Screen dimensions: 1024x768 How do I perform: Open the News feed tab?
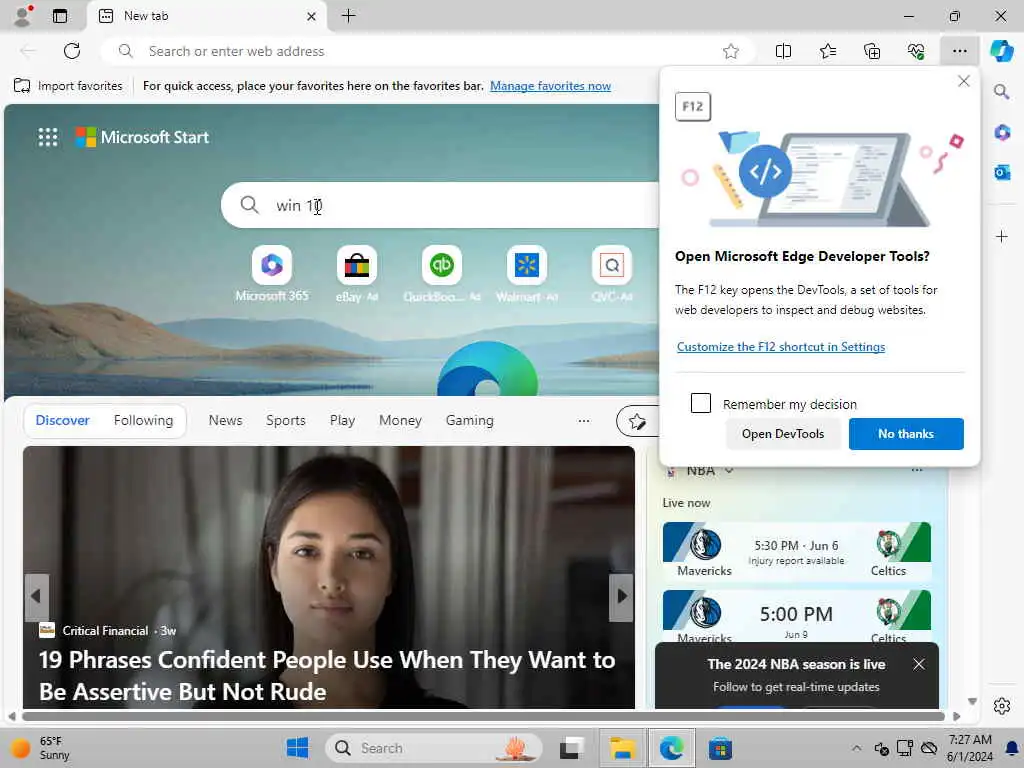[225, 421]
